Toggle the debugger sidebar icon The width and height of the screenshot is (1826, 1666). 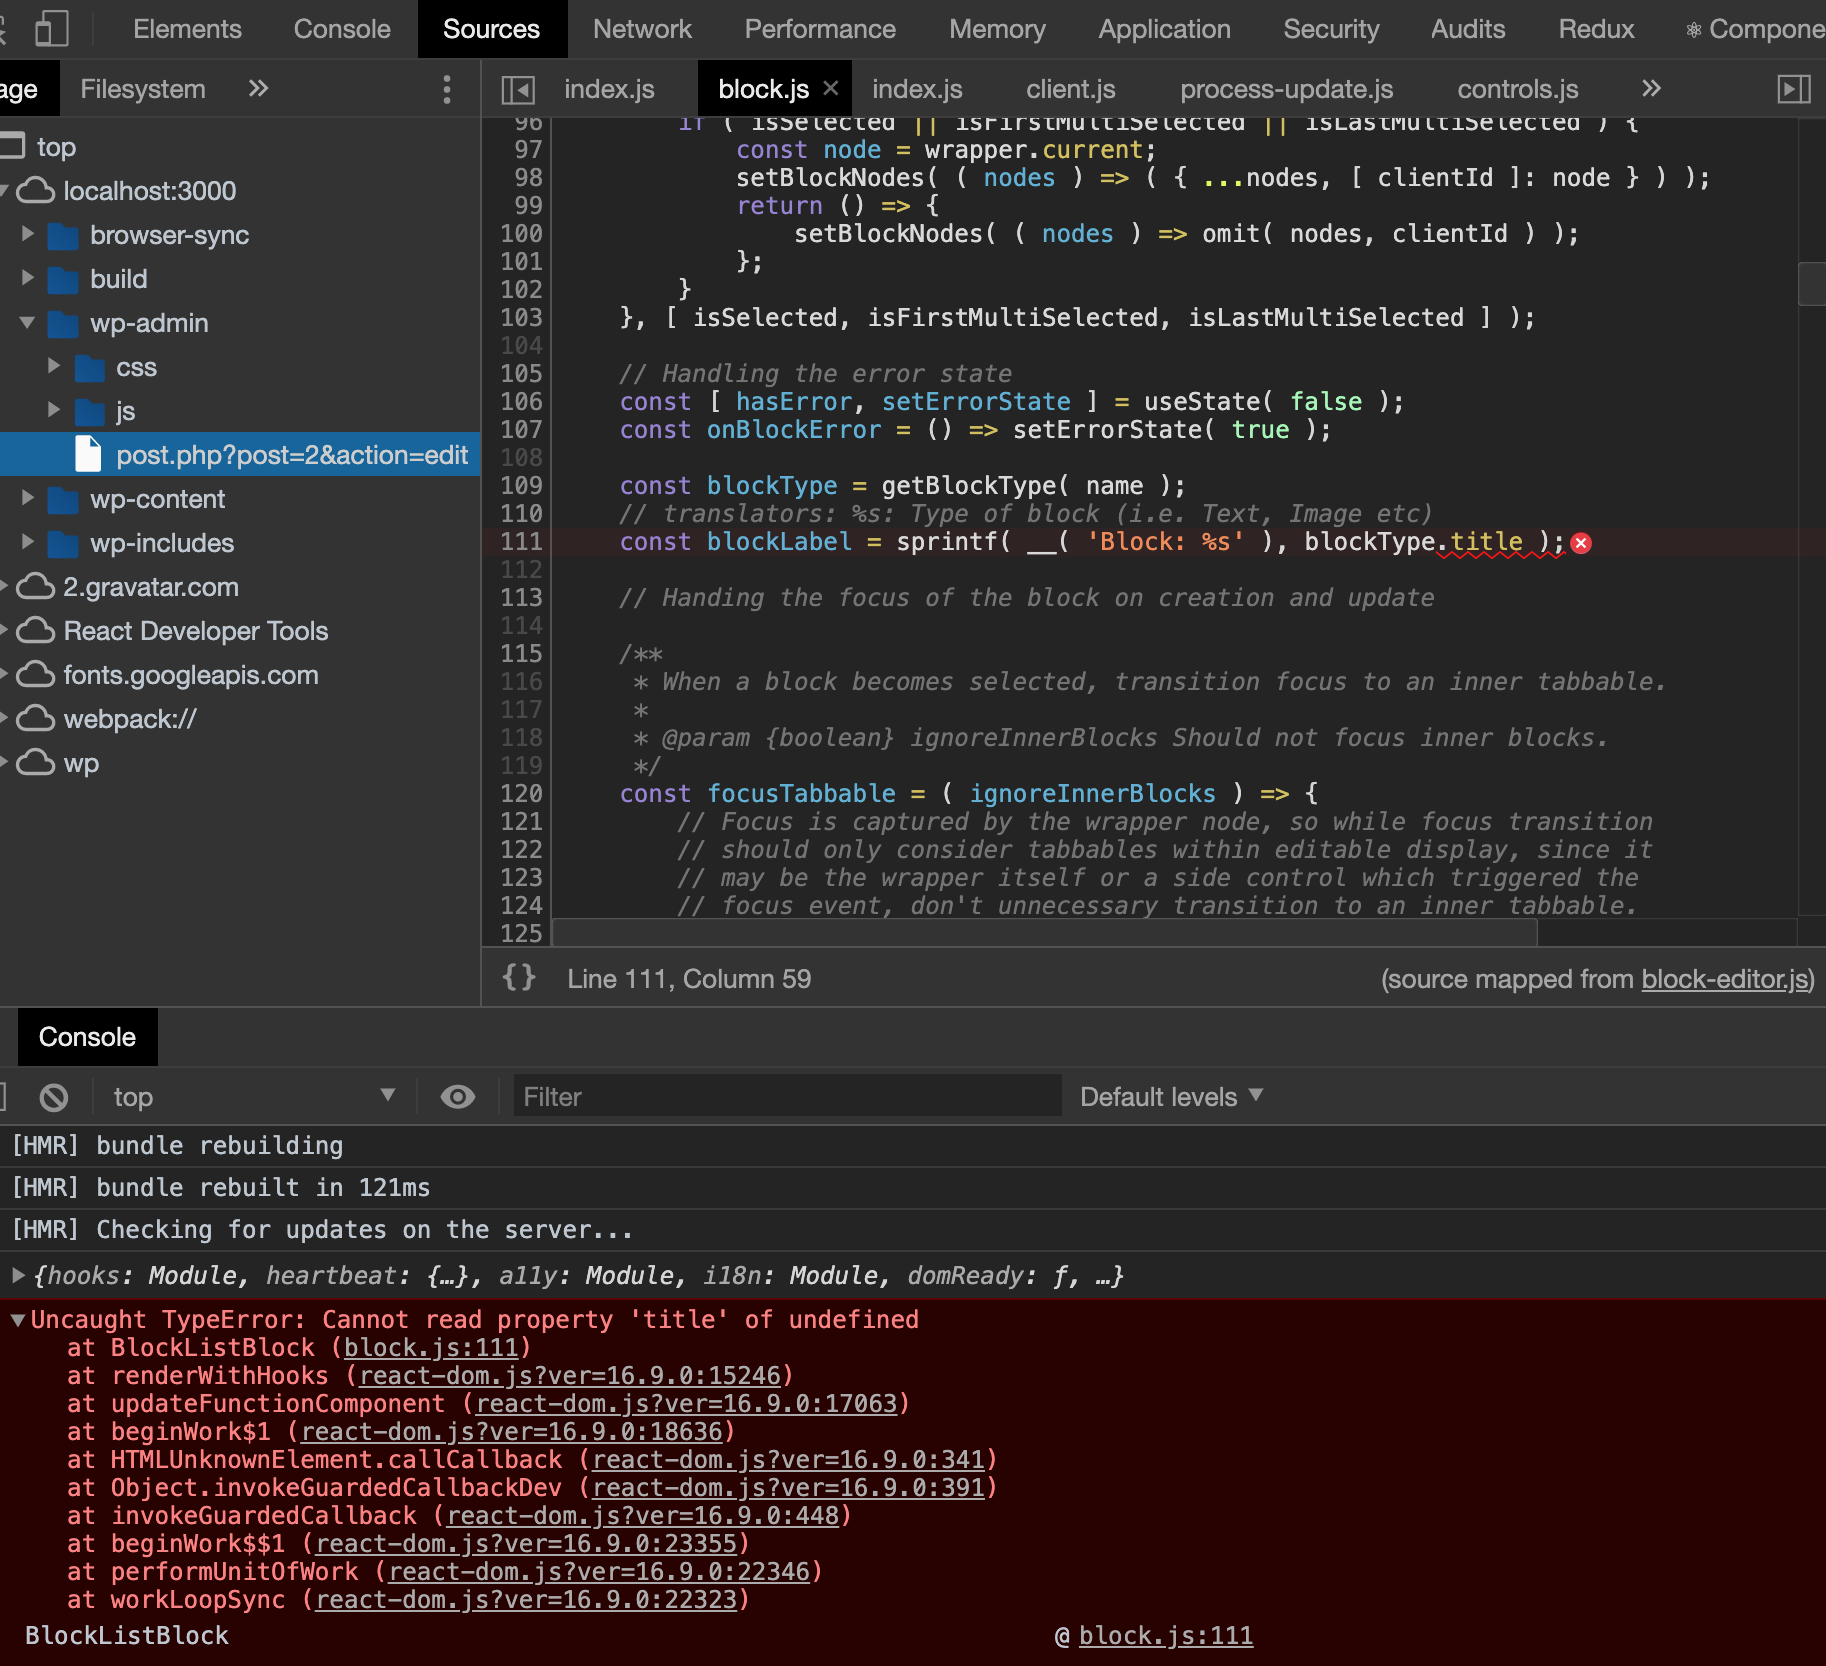[1794, 89]
